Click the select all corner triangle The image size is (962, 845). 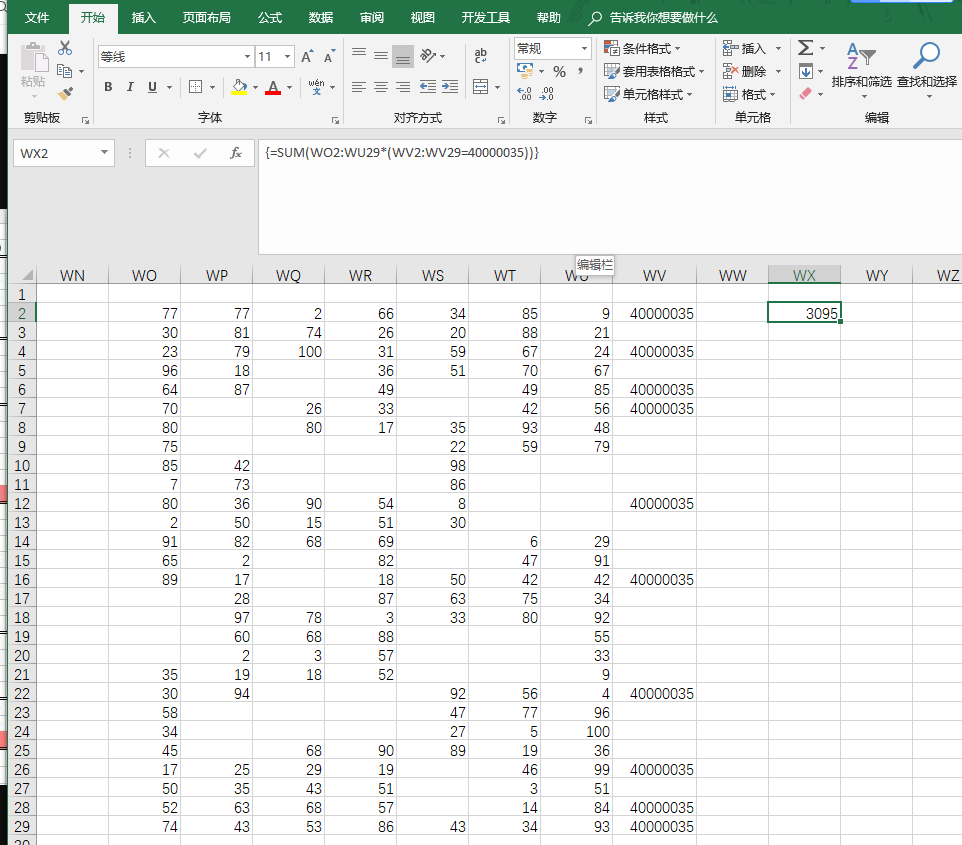coord(26,275)
